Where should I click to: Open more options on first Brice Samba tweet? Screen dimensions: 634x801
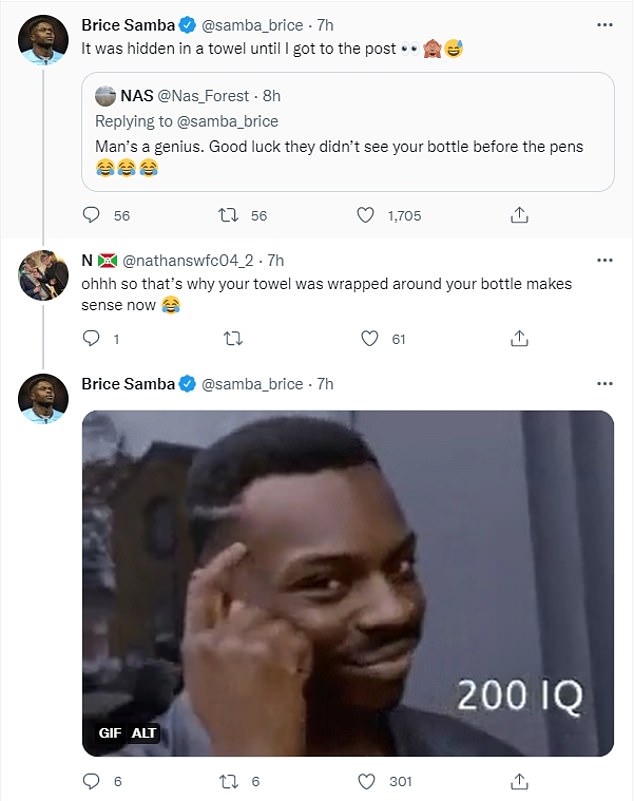(x=605, y=25)
